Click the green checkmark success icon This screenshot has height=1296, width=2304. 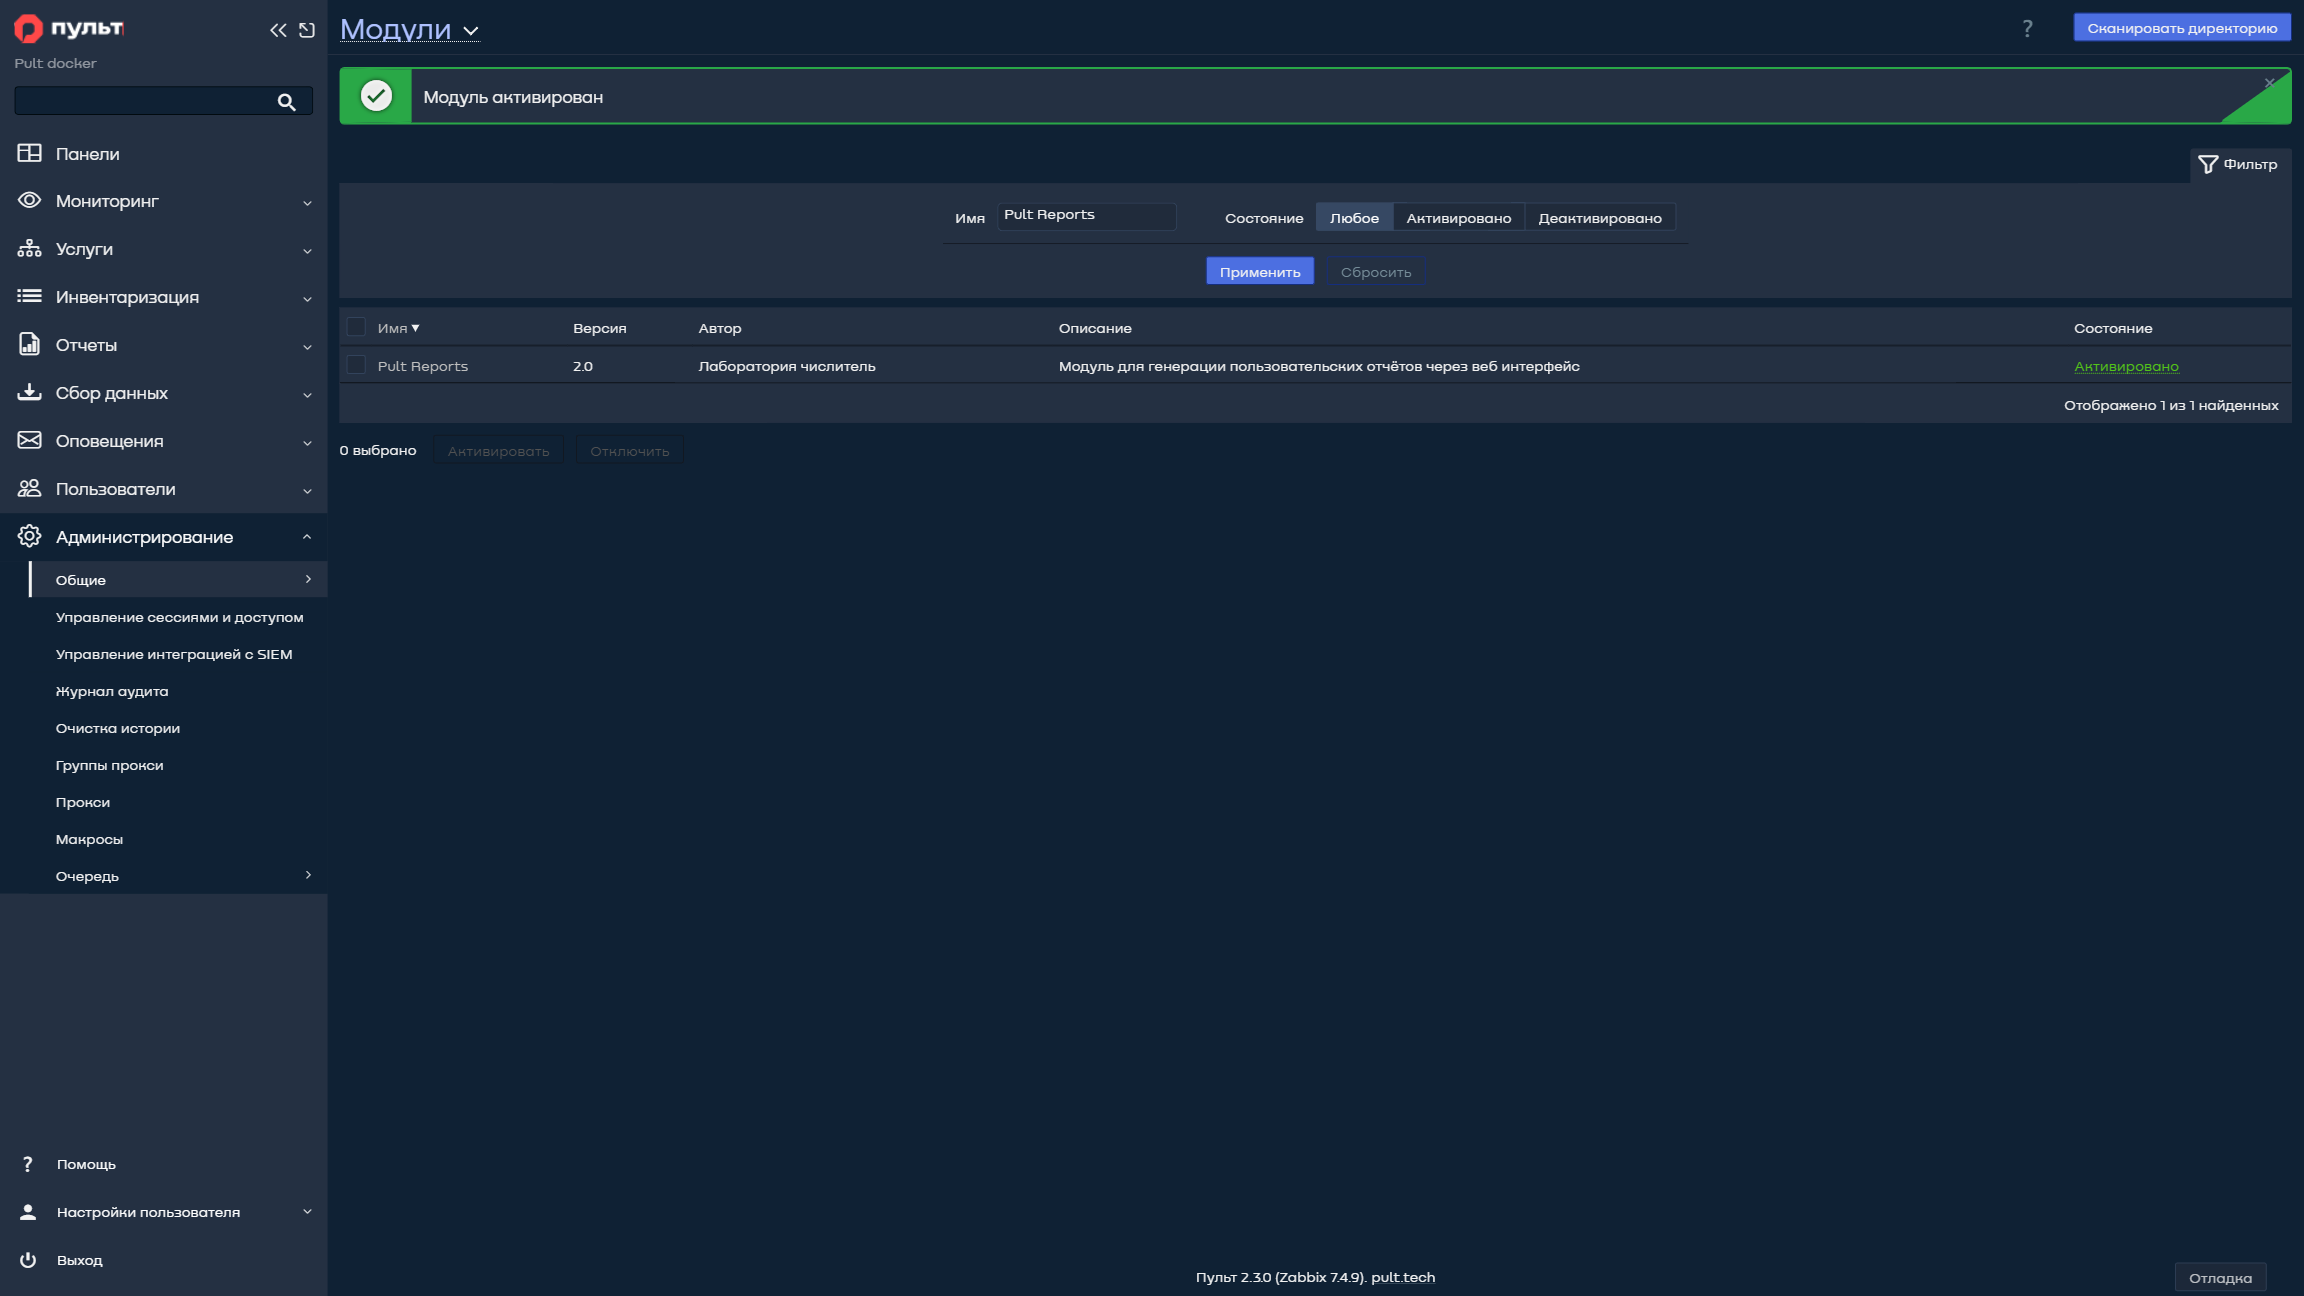pyautogui.click(x=376, y=96)
